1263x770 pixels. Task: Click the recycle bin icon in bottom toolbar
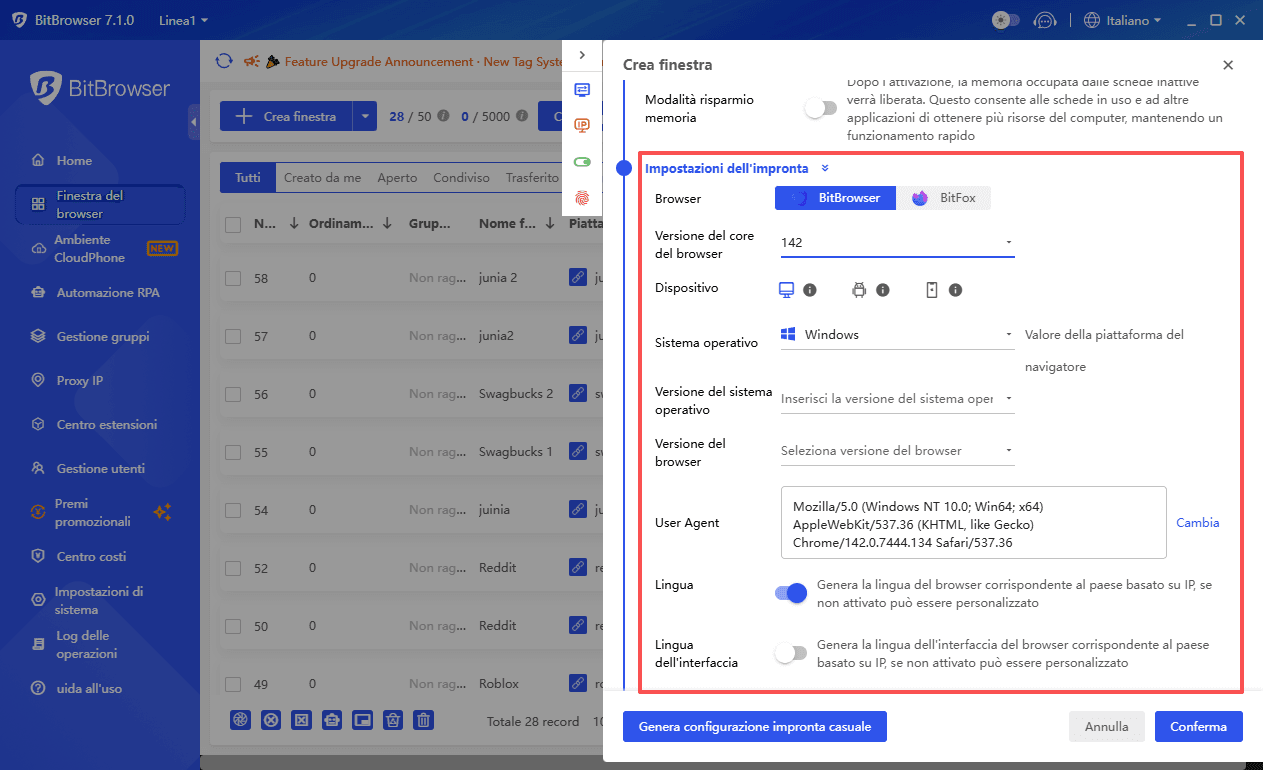tap(393, 720)
